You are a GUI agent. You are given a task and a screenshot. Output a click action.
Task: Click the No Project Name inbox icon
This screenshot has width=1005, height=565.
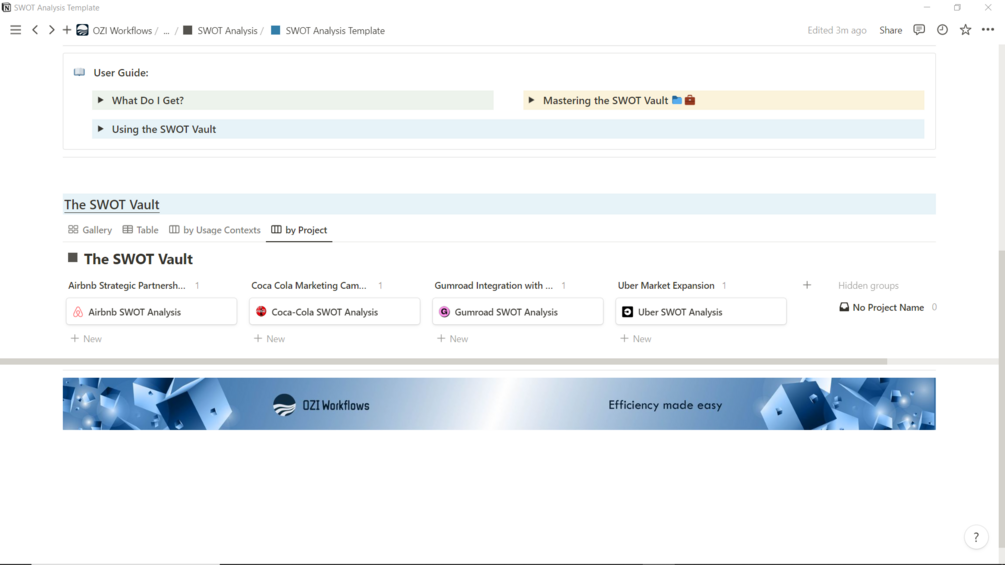(x=844, y=307)
